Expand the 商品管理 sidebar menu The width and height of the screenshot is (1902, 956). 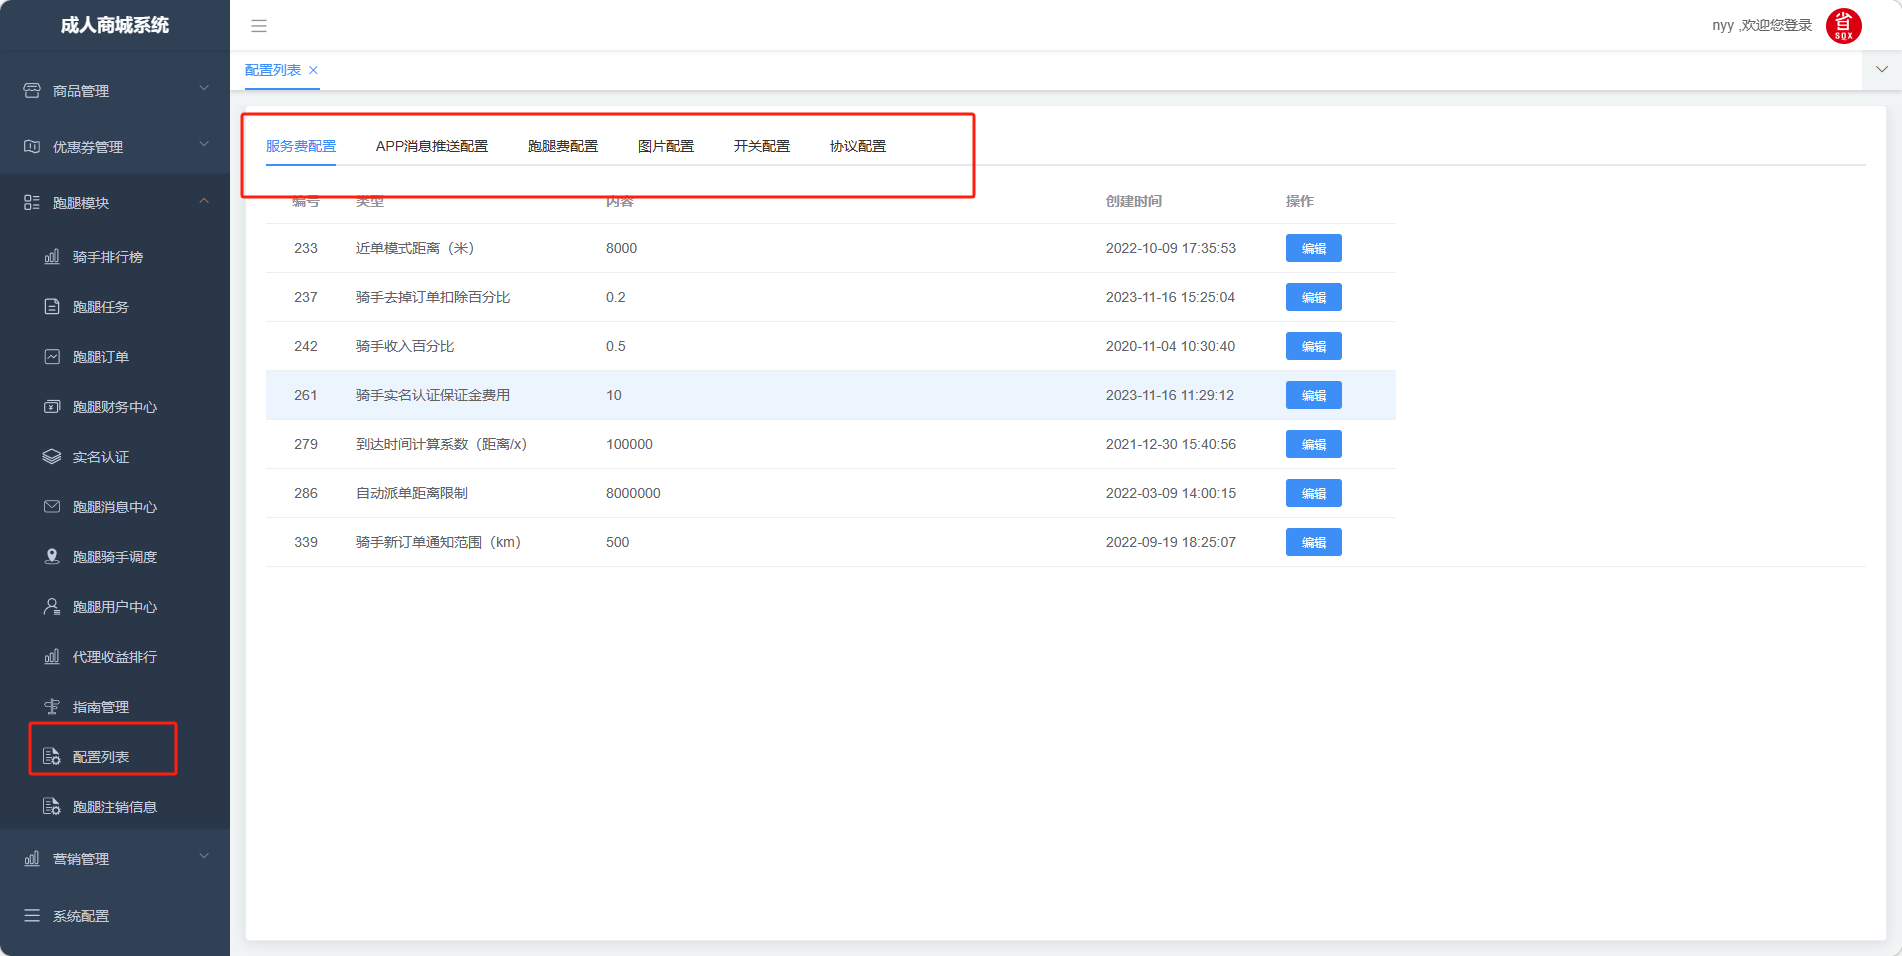click(114, 91)
